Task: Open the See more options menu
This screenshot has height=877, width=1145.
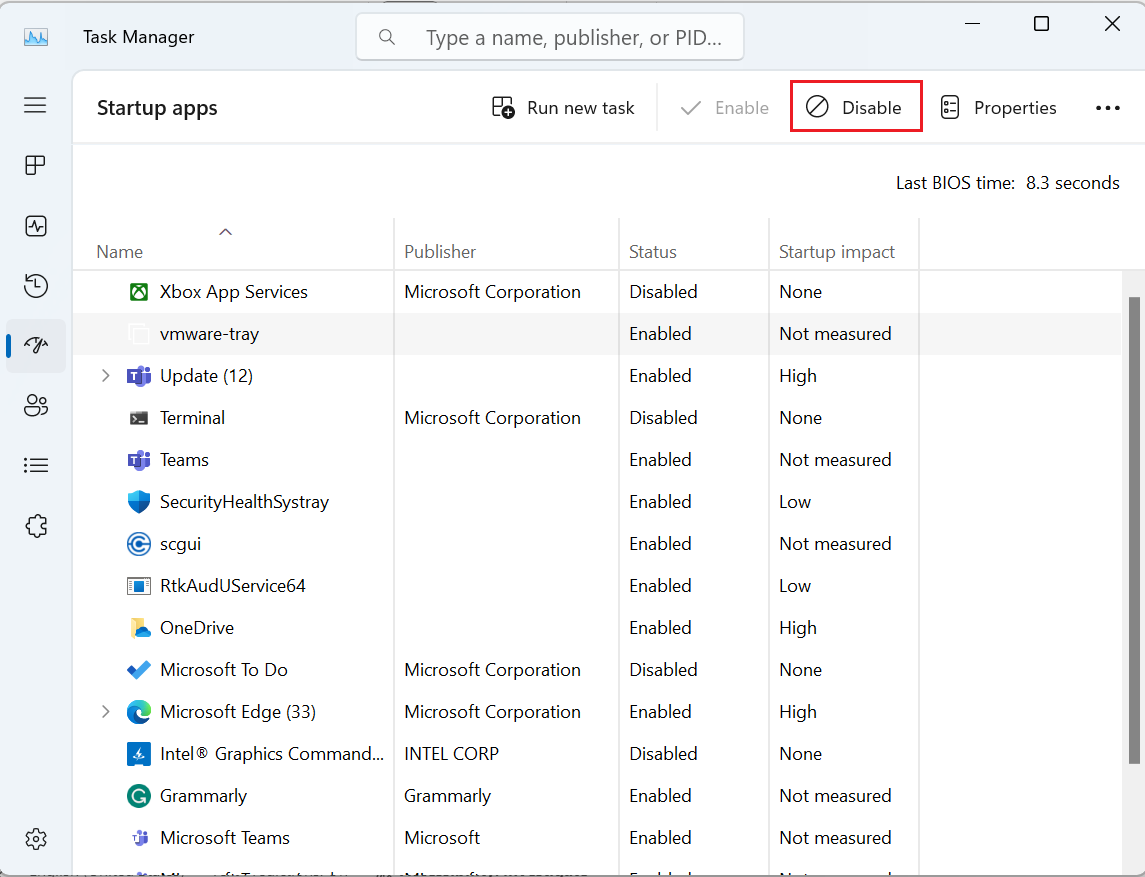Action: click(x=1108, y=107)
